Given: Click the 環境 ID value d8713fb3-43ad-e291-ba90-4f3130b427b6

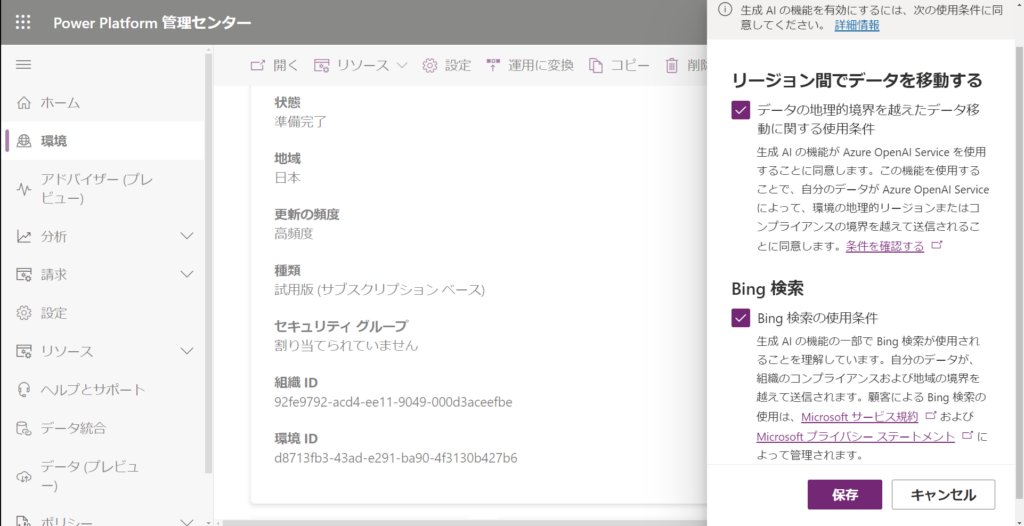Looking at the screenshot, I should [396, 458].
